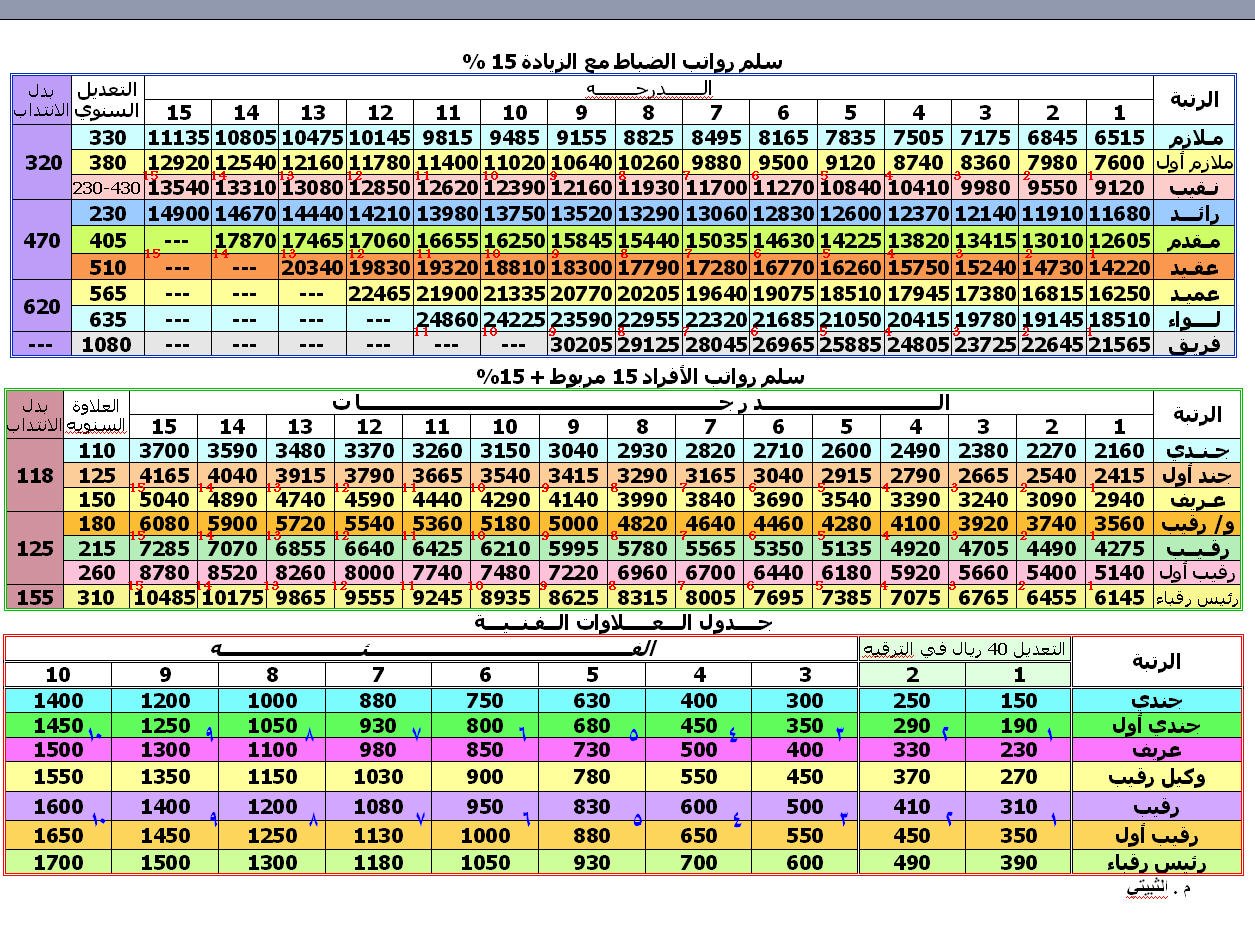Viewport: 1255px width, 939px height.
Task: Select the allowance value 155
Action: click(35, 597)
